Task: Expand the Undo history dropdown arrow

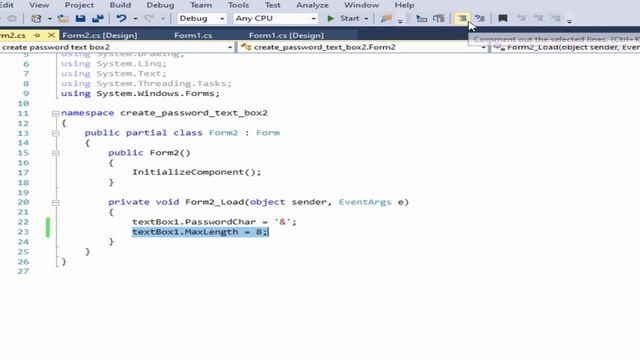Action: click(x=136, y=19)
